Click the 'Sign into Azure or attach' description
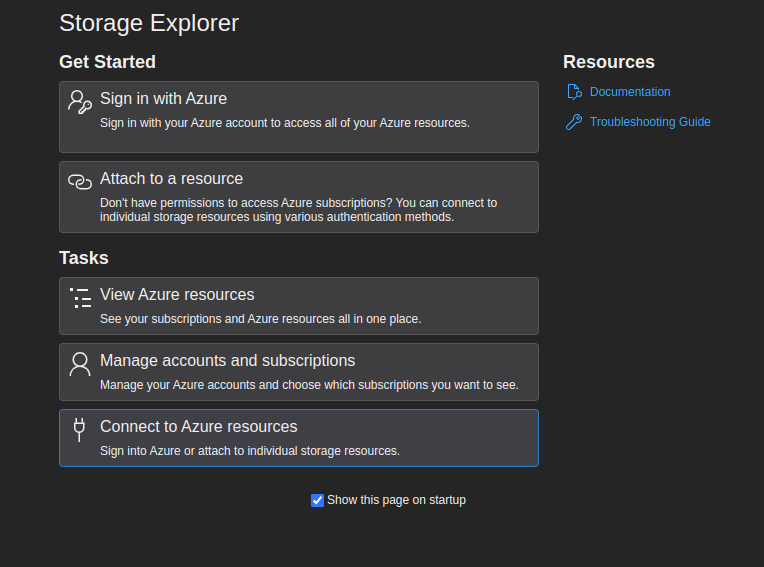This screenshot has width=764, height=567. click(249, 451)
